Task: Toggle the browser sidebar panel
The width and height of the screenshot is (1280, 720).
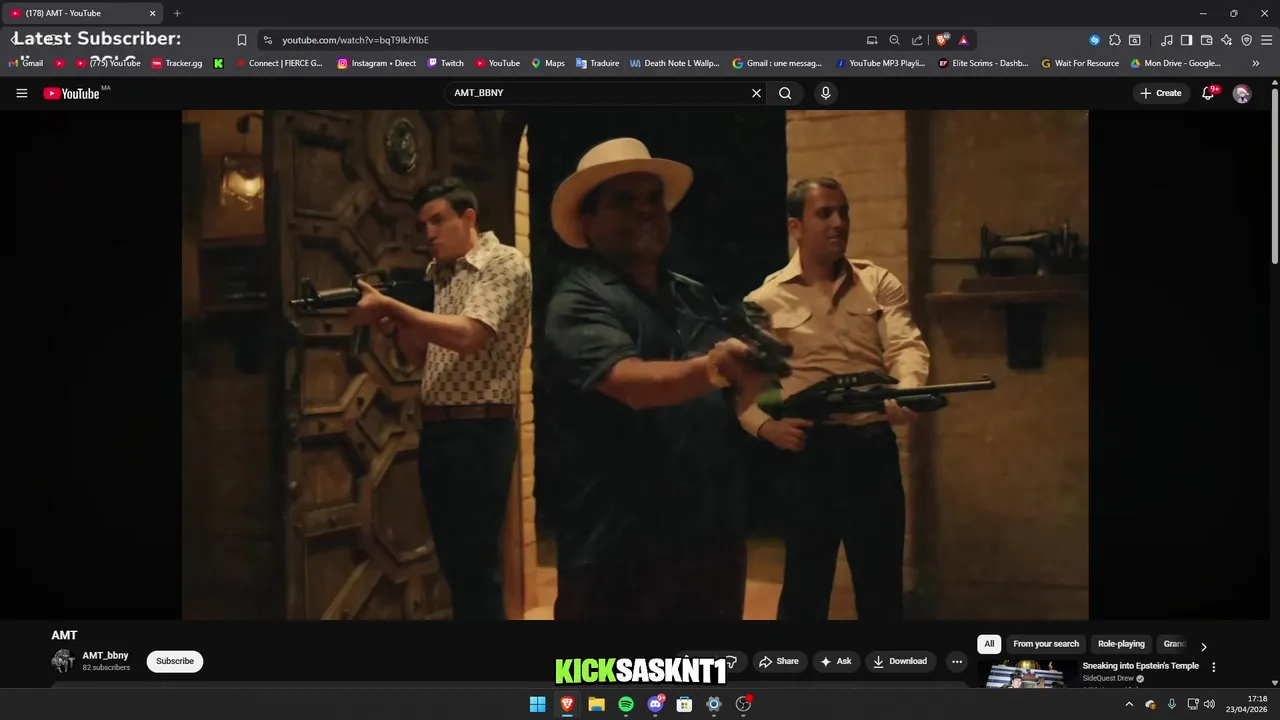Action: tap(1186, 40)
